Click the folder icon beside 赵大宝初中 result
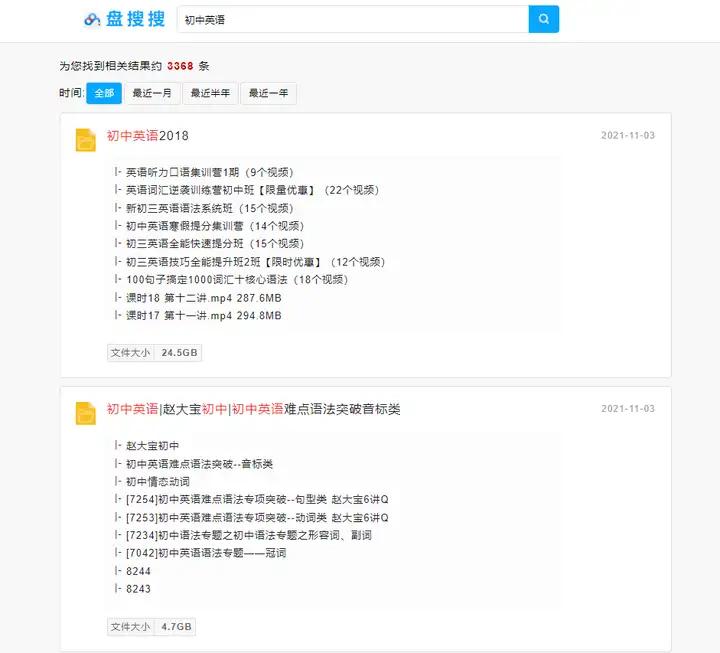720x653 pixels. tap(85, 413)
